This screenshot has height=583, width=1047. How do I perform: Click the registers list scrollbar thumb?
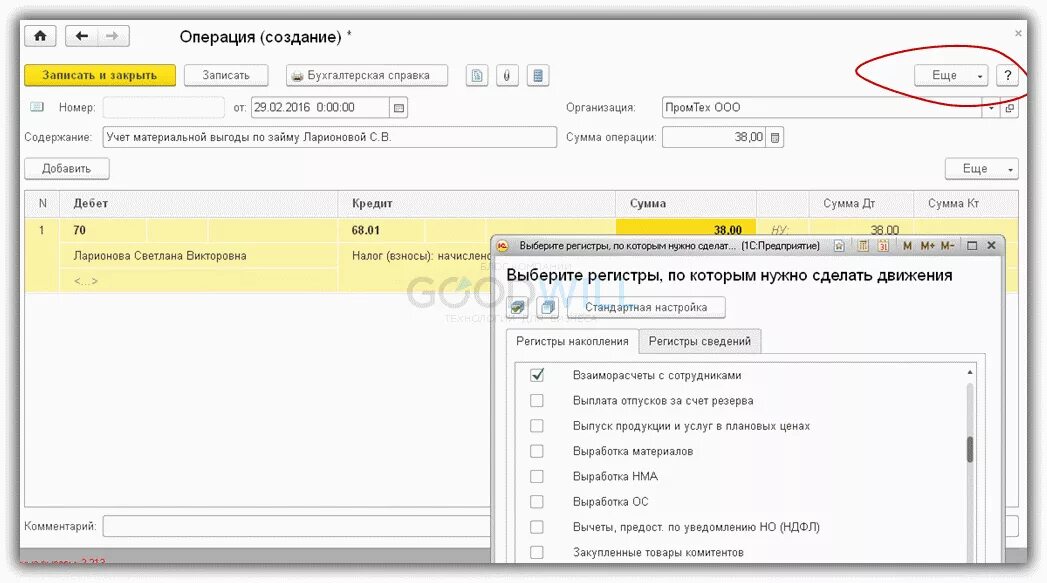click(x=970, y=449)
